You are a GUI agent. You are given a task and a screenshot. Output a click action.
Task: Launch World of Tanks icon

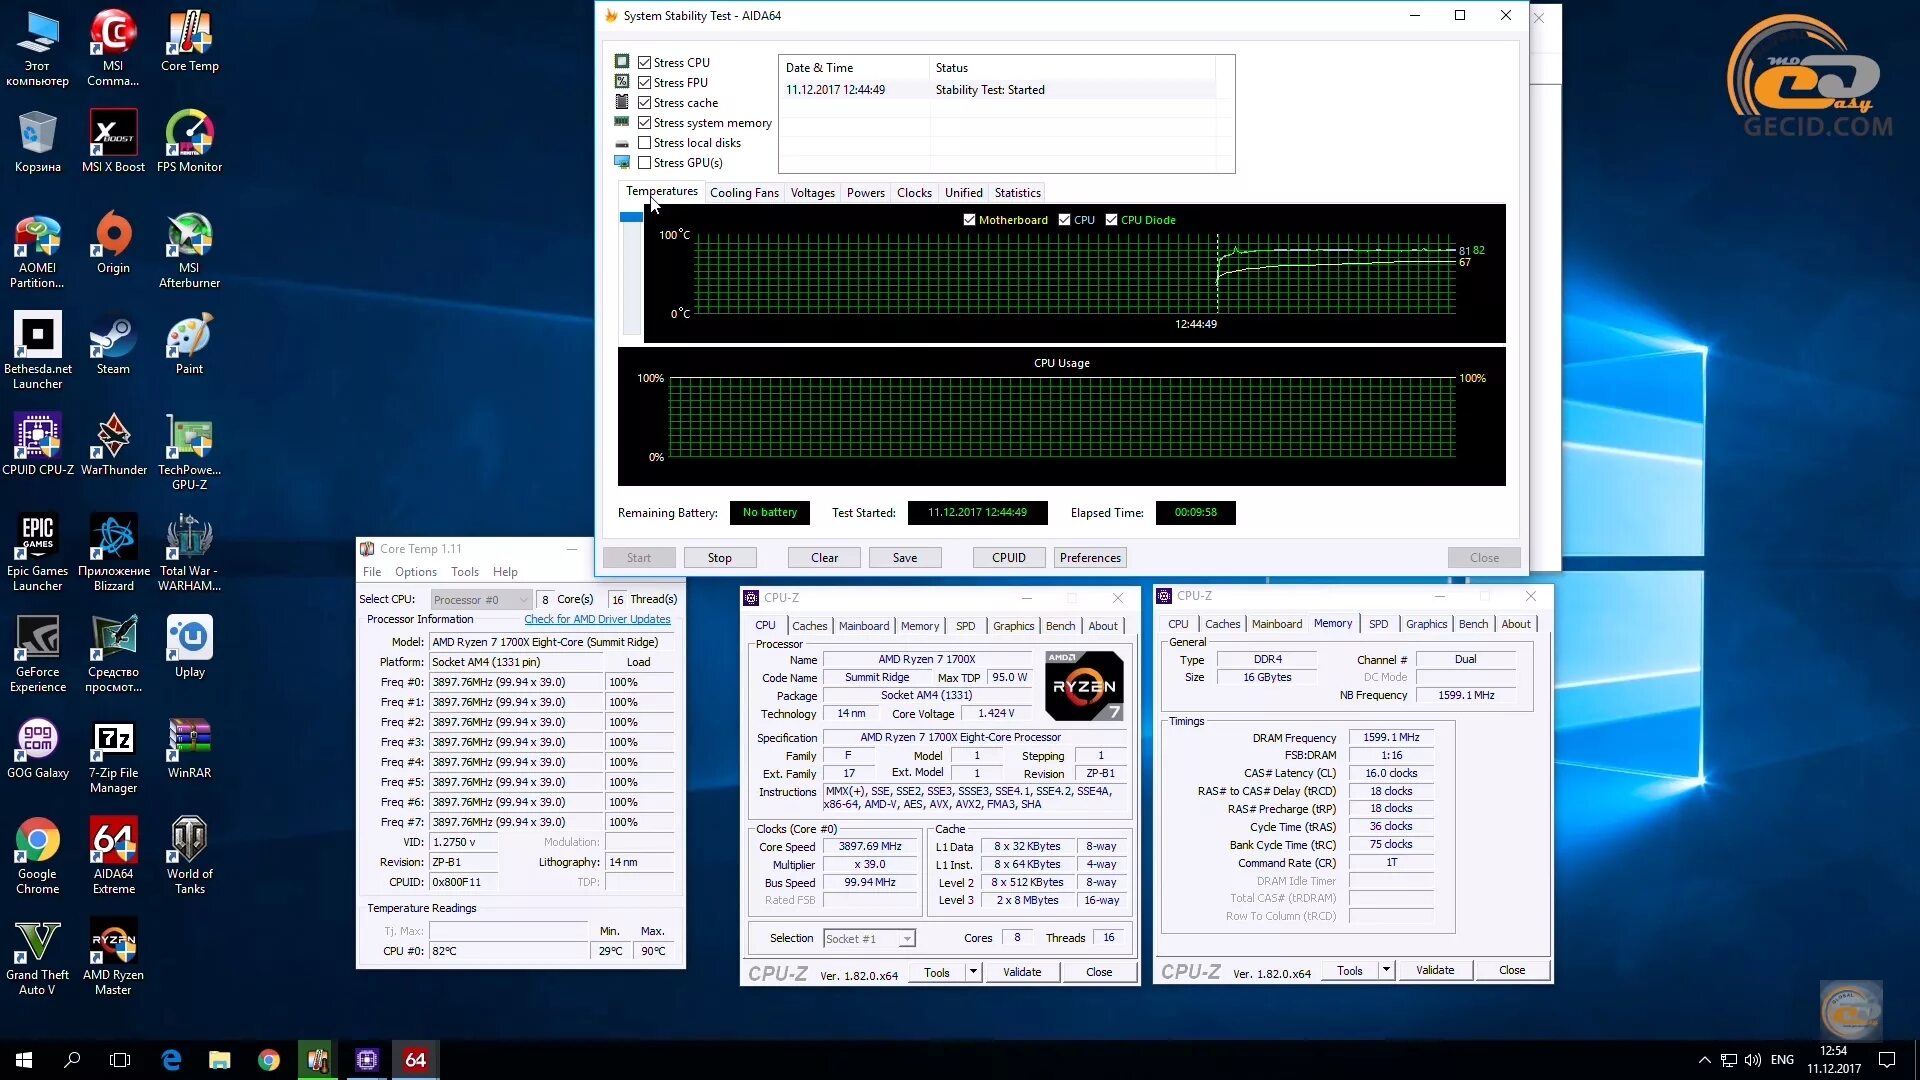click(189, 856)
